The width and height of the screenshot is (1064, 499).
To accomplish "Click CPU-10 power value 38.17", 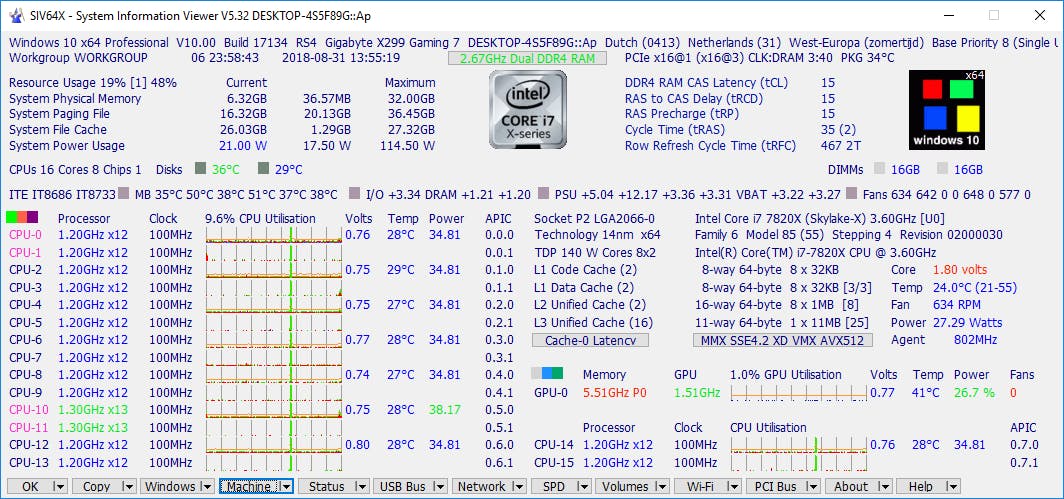I will (x=444, y=409).
